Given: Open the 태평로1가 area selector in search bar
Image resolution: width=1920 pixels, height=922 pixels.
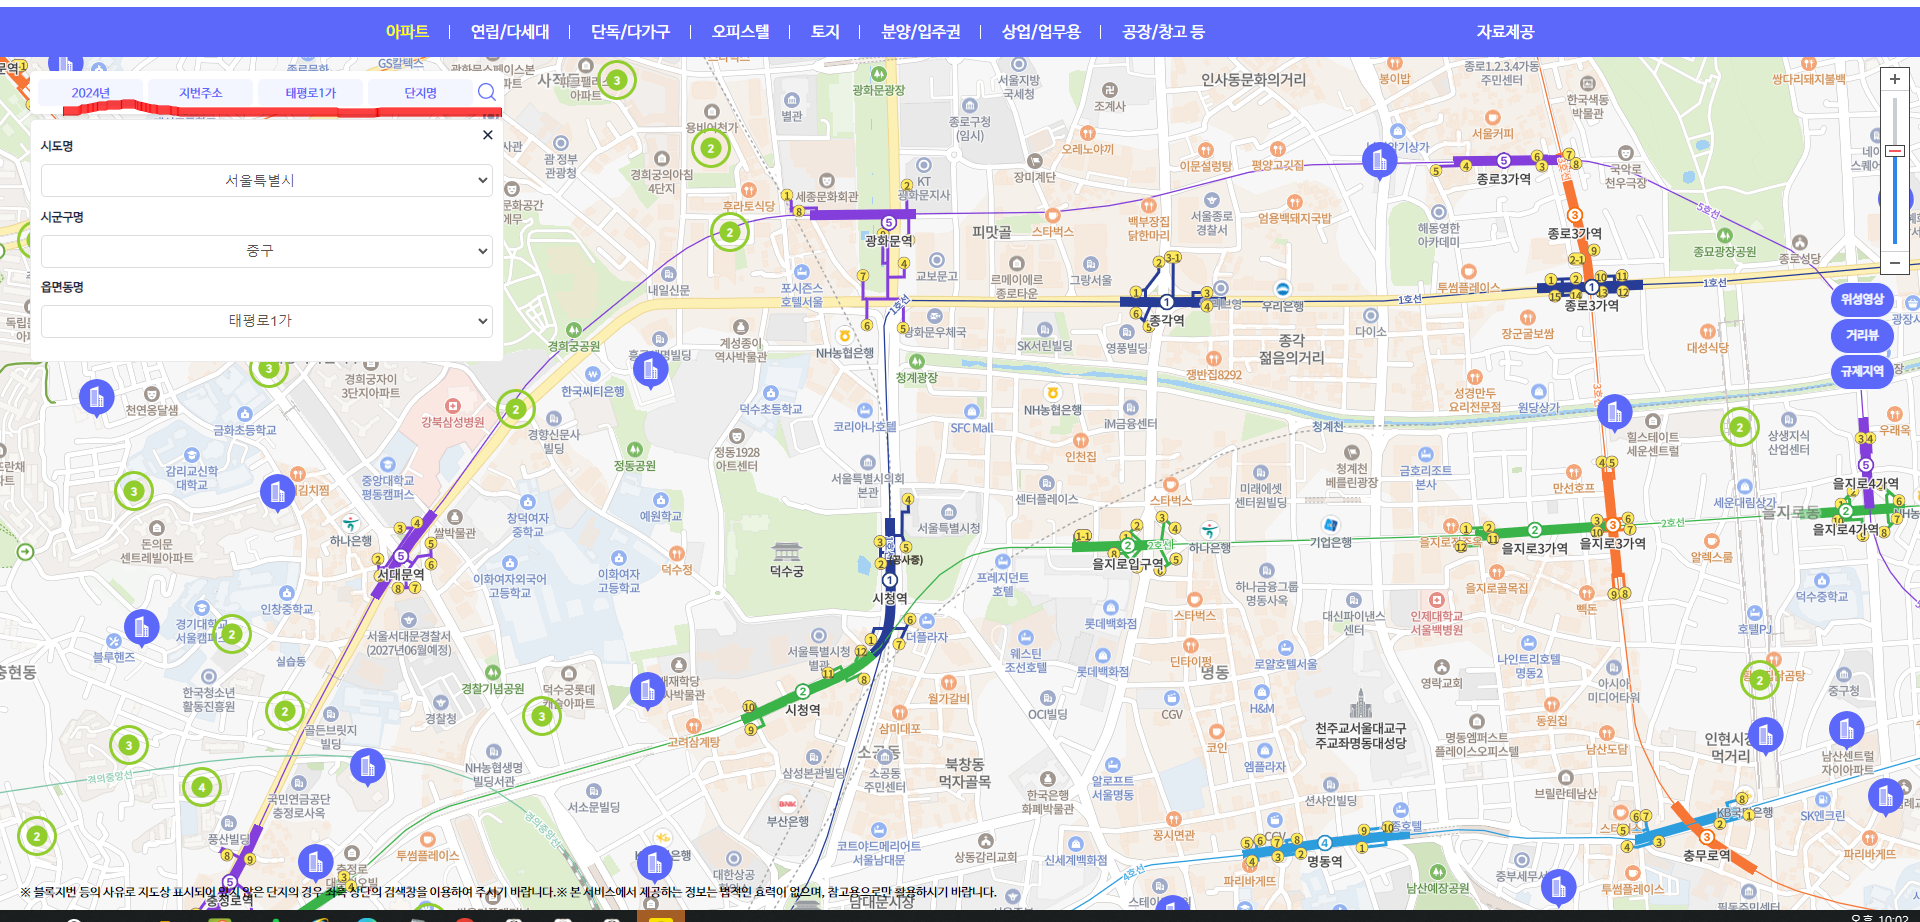Looking at the screenshot, I should click(311, 93).
